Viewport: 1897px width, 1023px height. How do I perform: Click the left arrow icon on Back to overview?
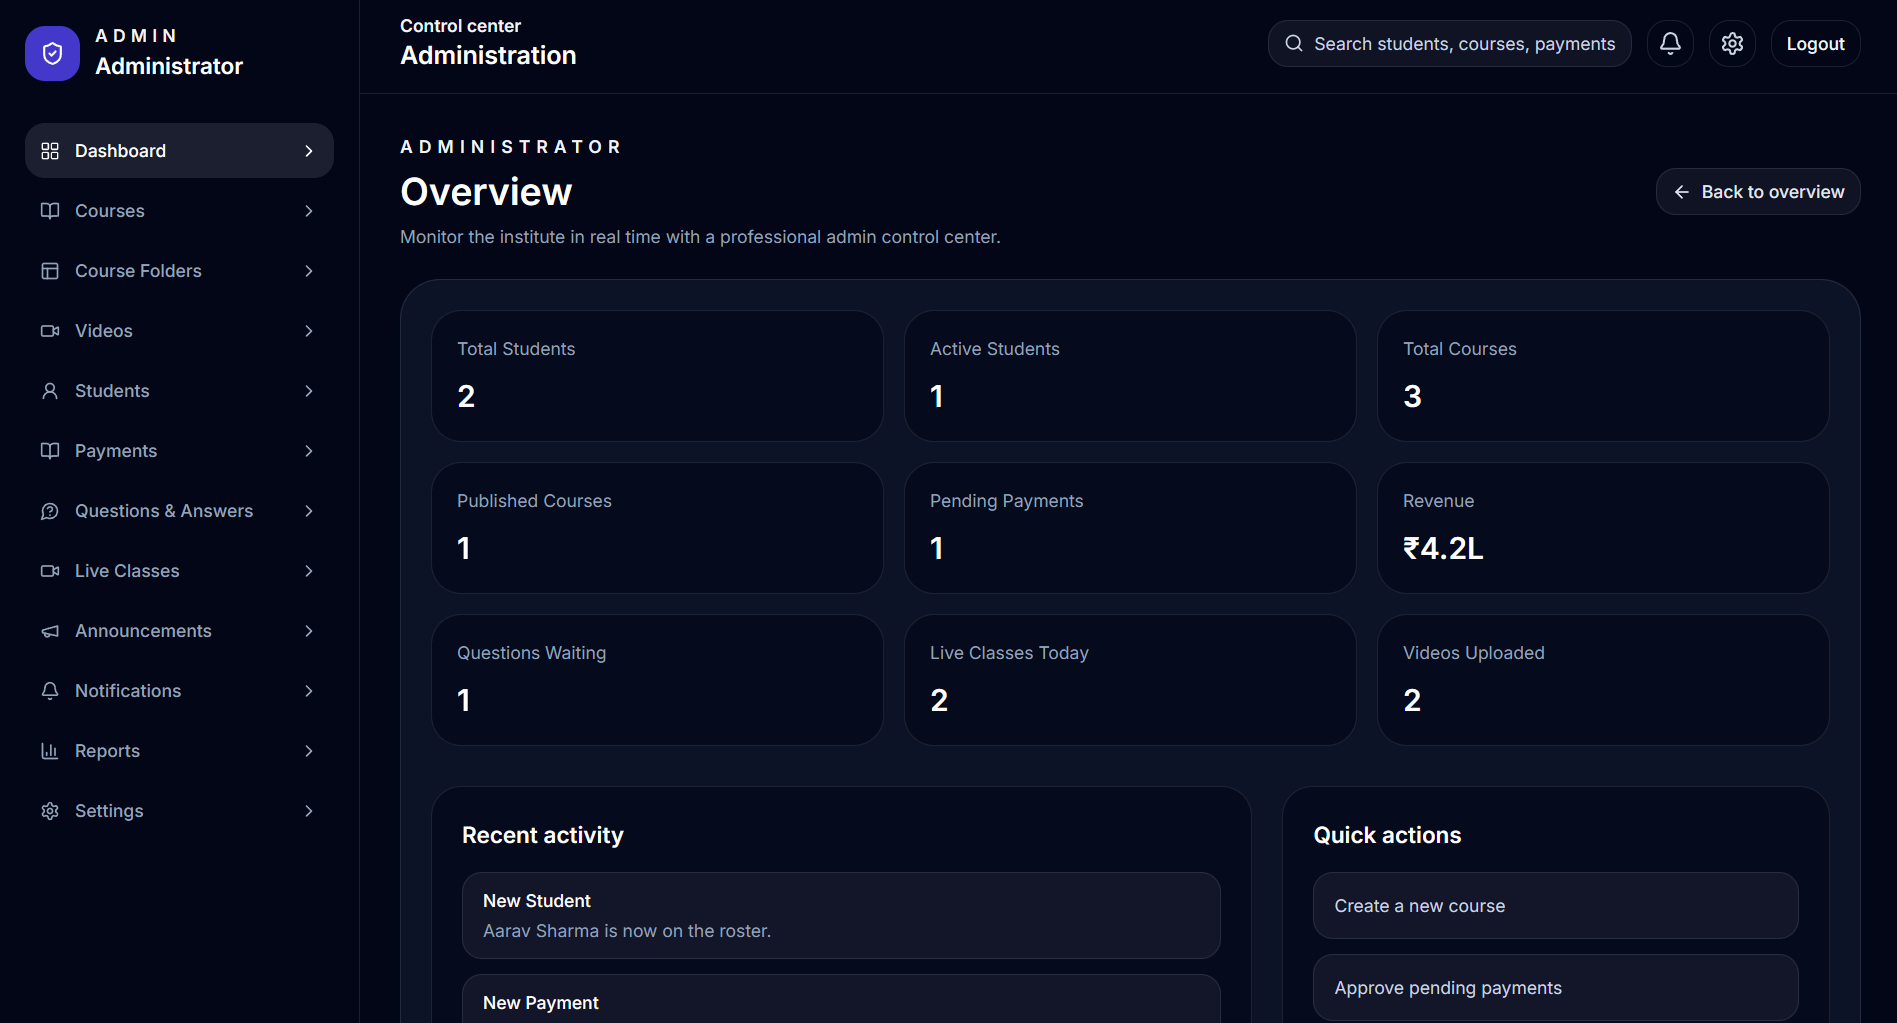coord(1682,192)
